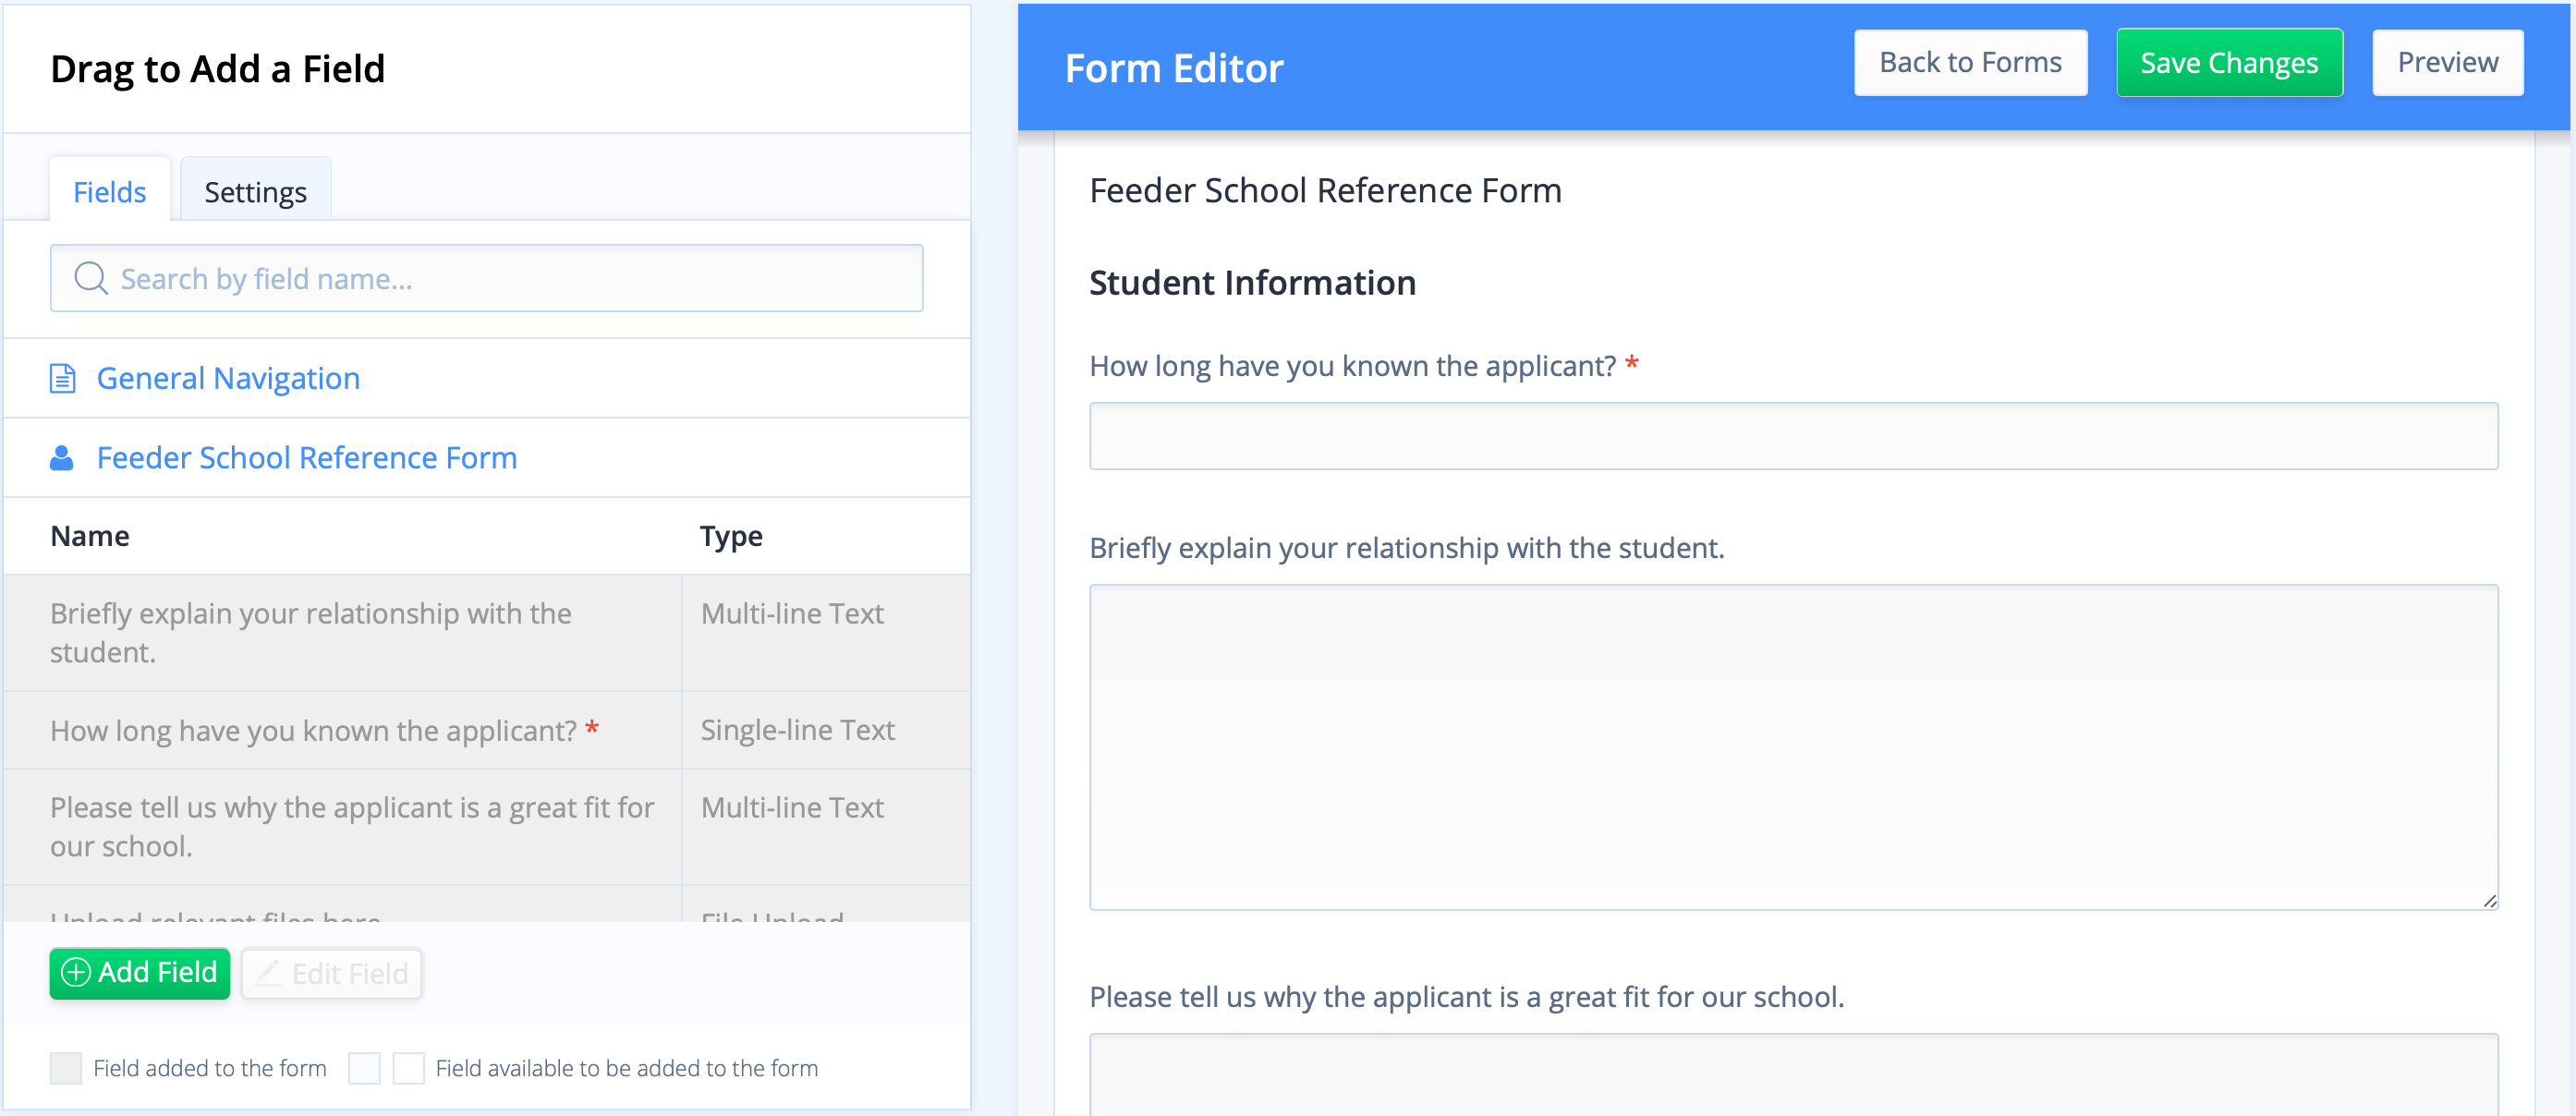Click the white 'Field available' legend box
Screen dimensions: 2576x1116
coord(409,1068)
